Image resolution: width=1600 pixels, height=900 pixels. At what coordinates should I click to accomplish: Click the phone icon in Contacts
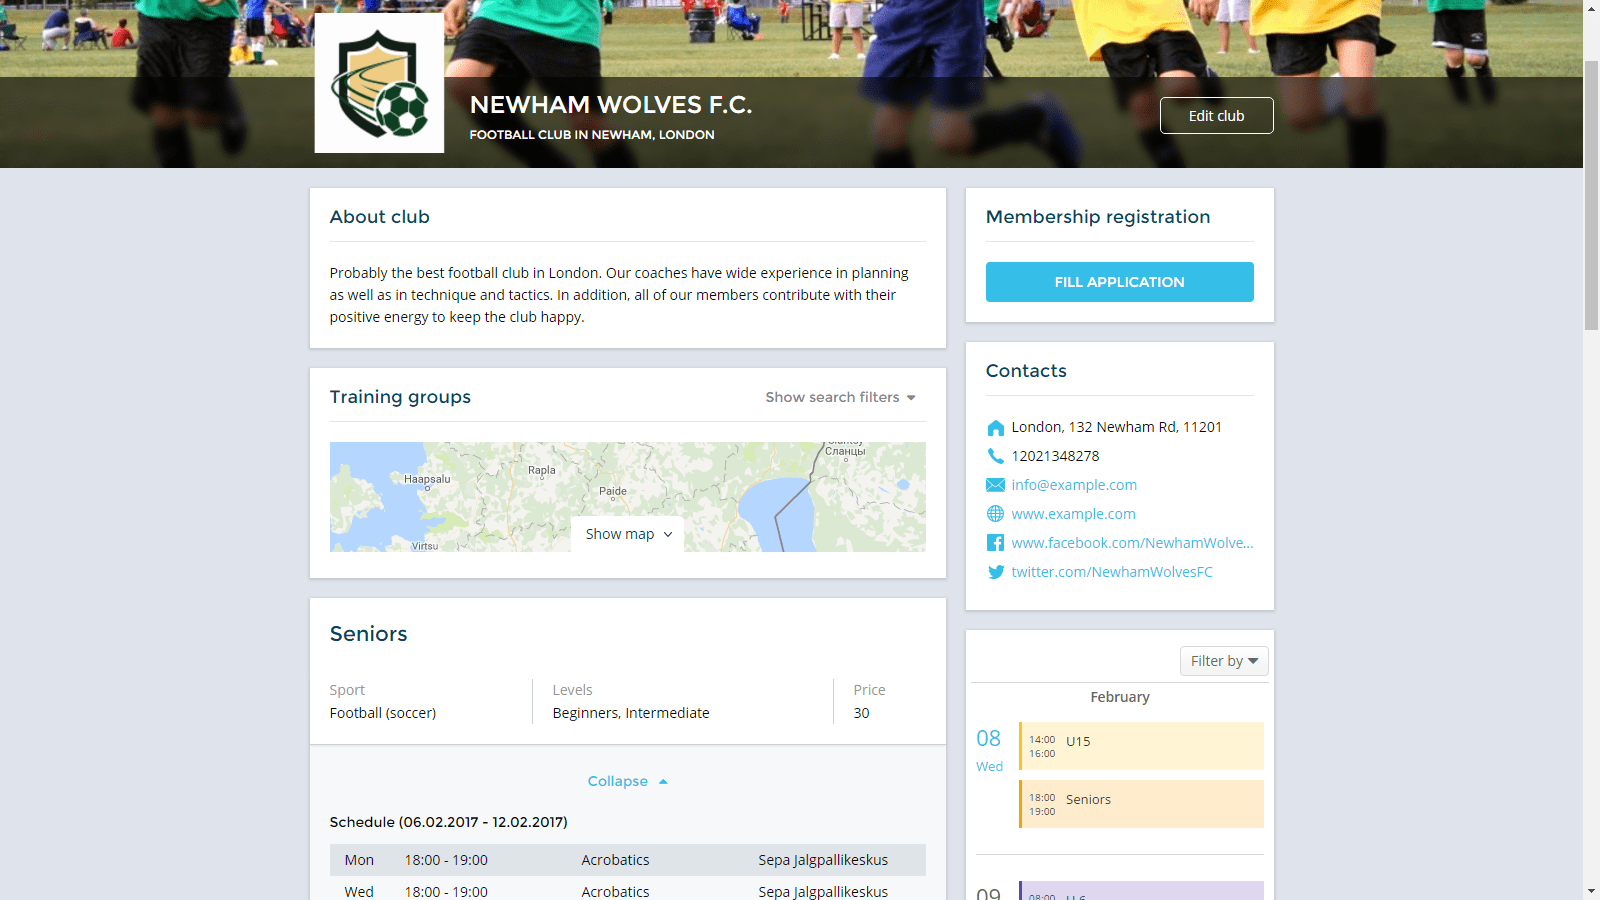(x=995, y=456)
